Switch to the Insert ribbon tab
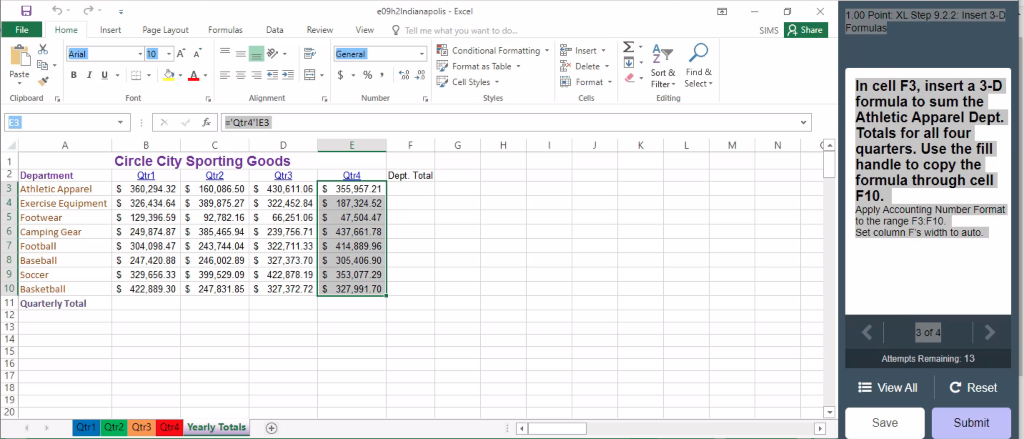The height and width of the screenshot is (439, 1024). tap(110, 29)
